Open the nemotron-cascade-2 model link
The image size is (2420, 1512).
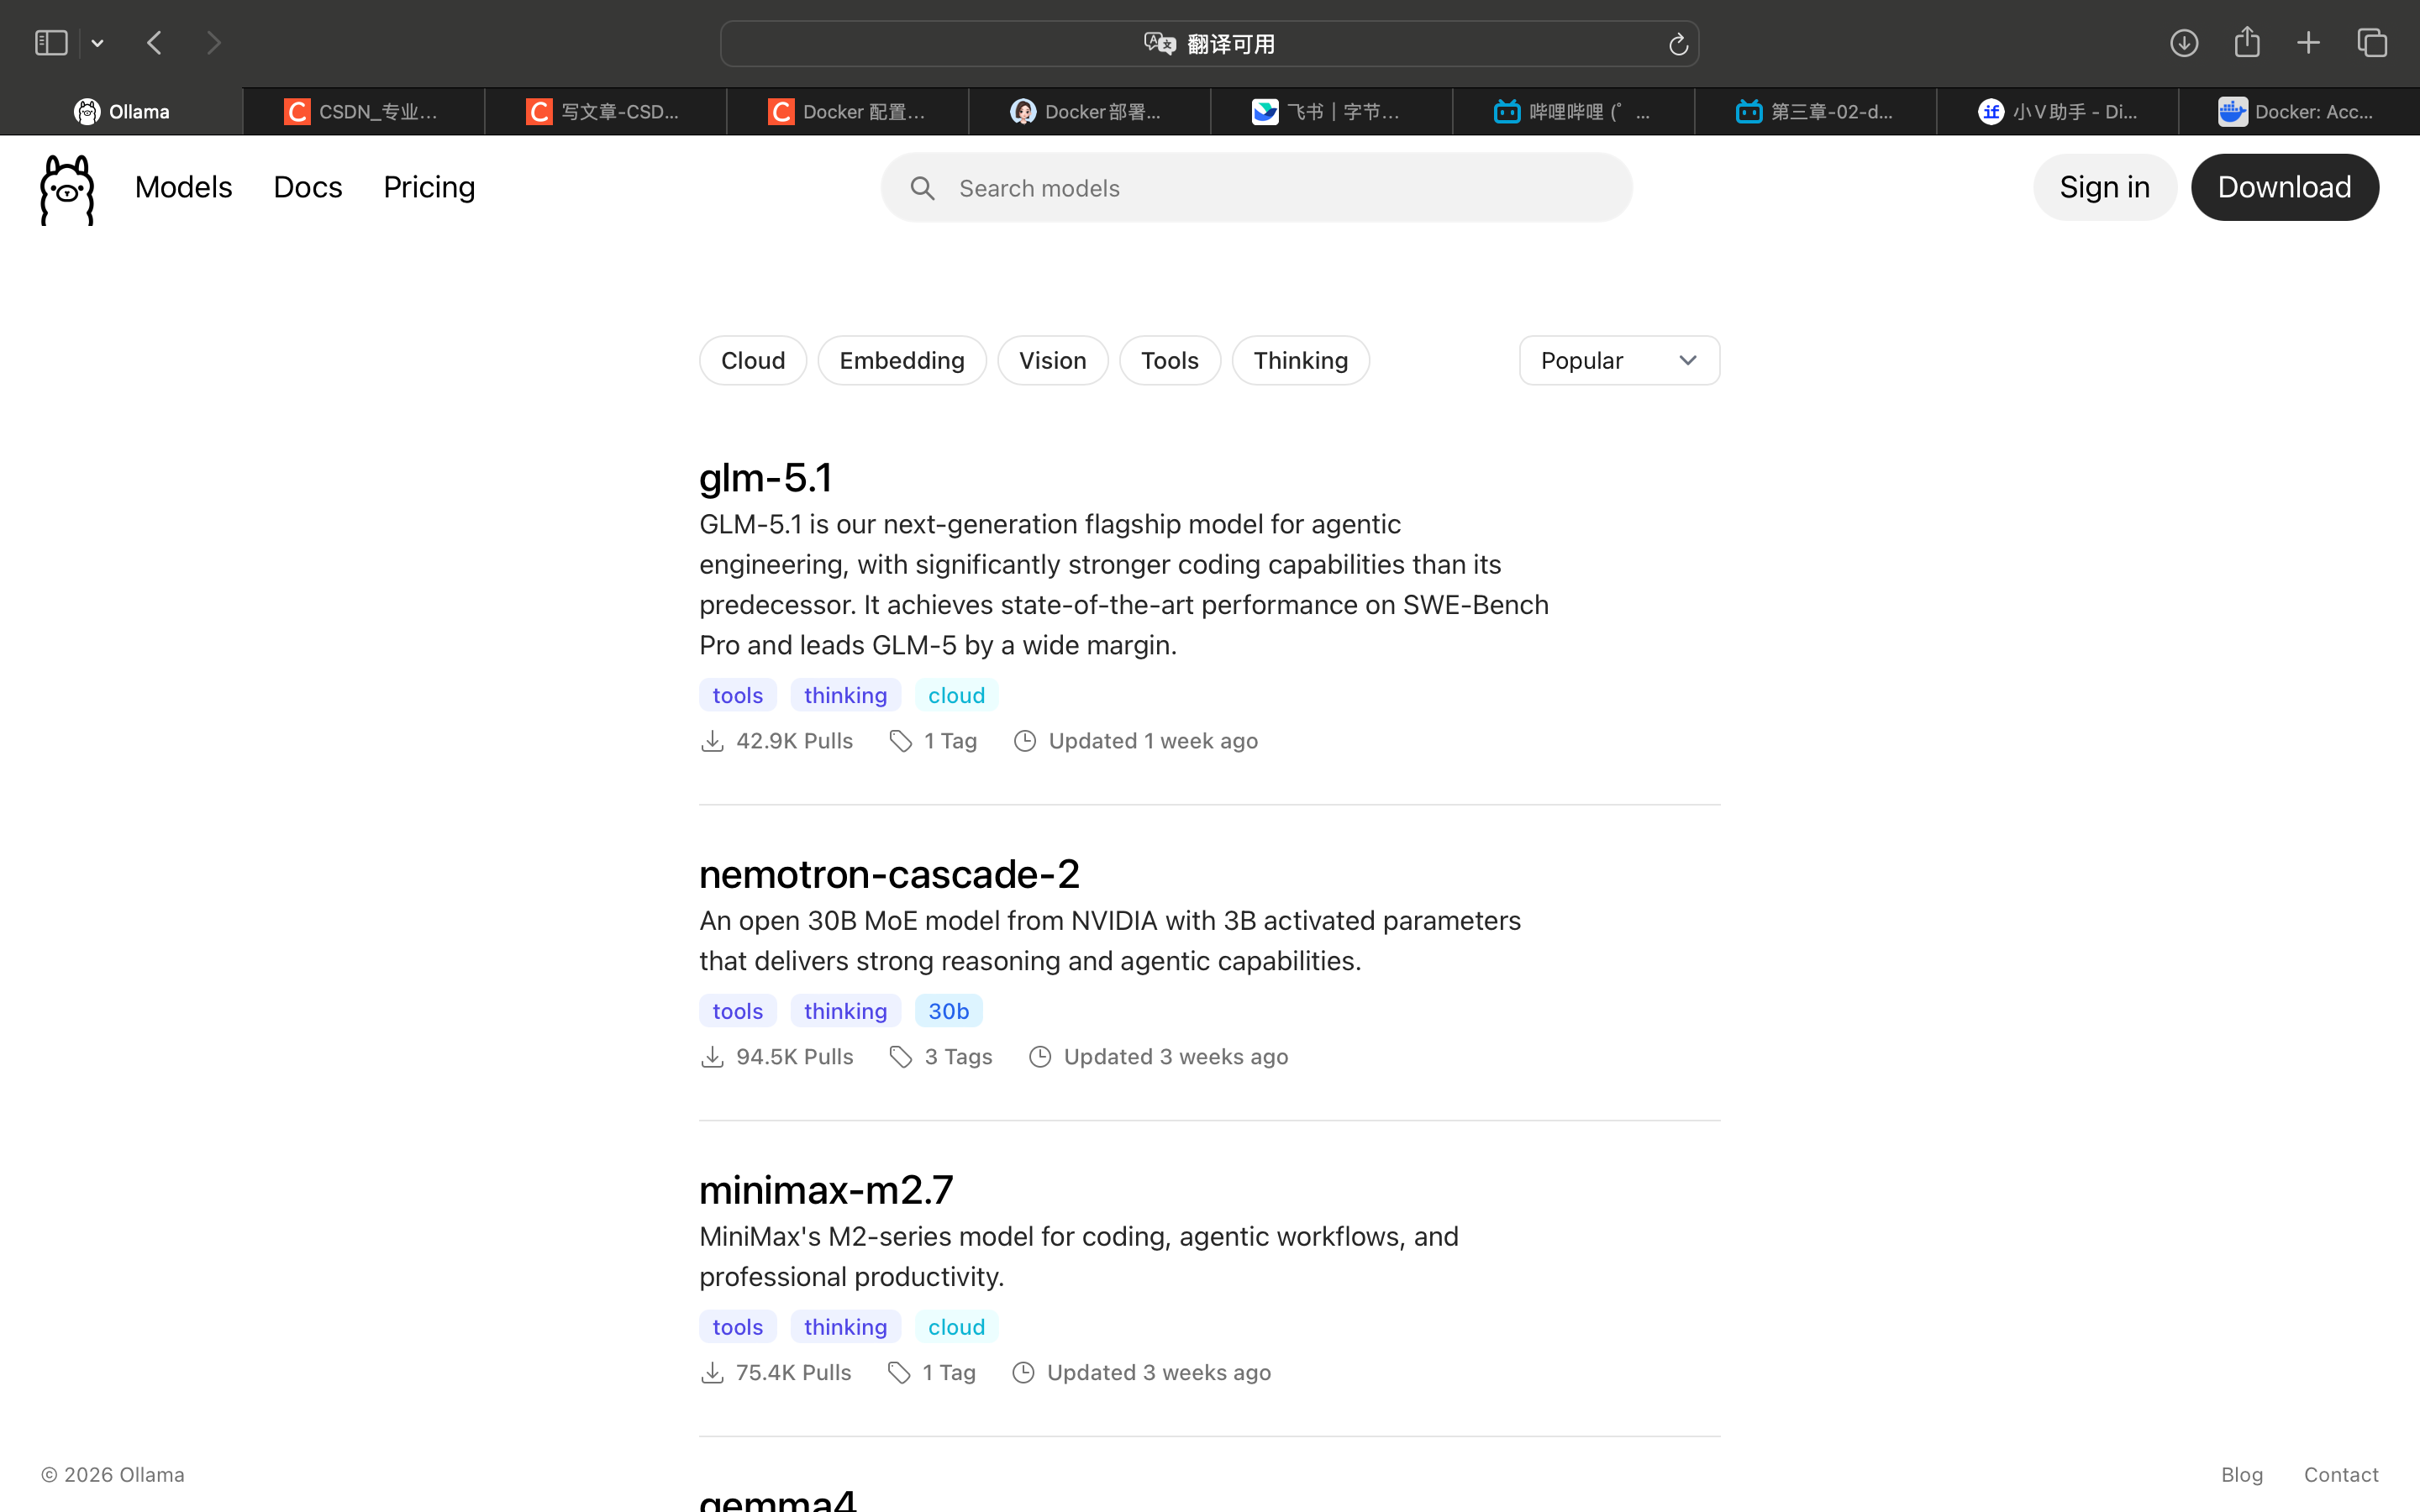[888, 874]
